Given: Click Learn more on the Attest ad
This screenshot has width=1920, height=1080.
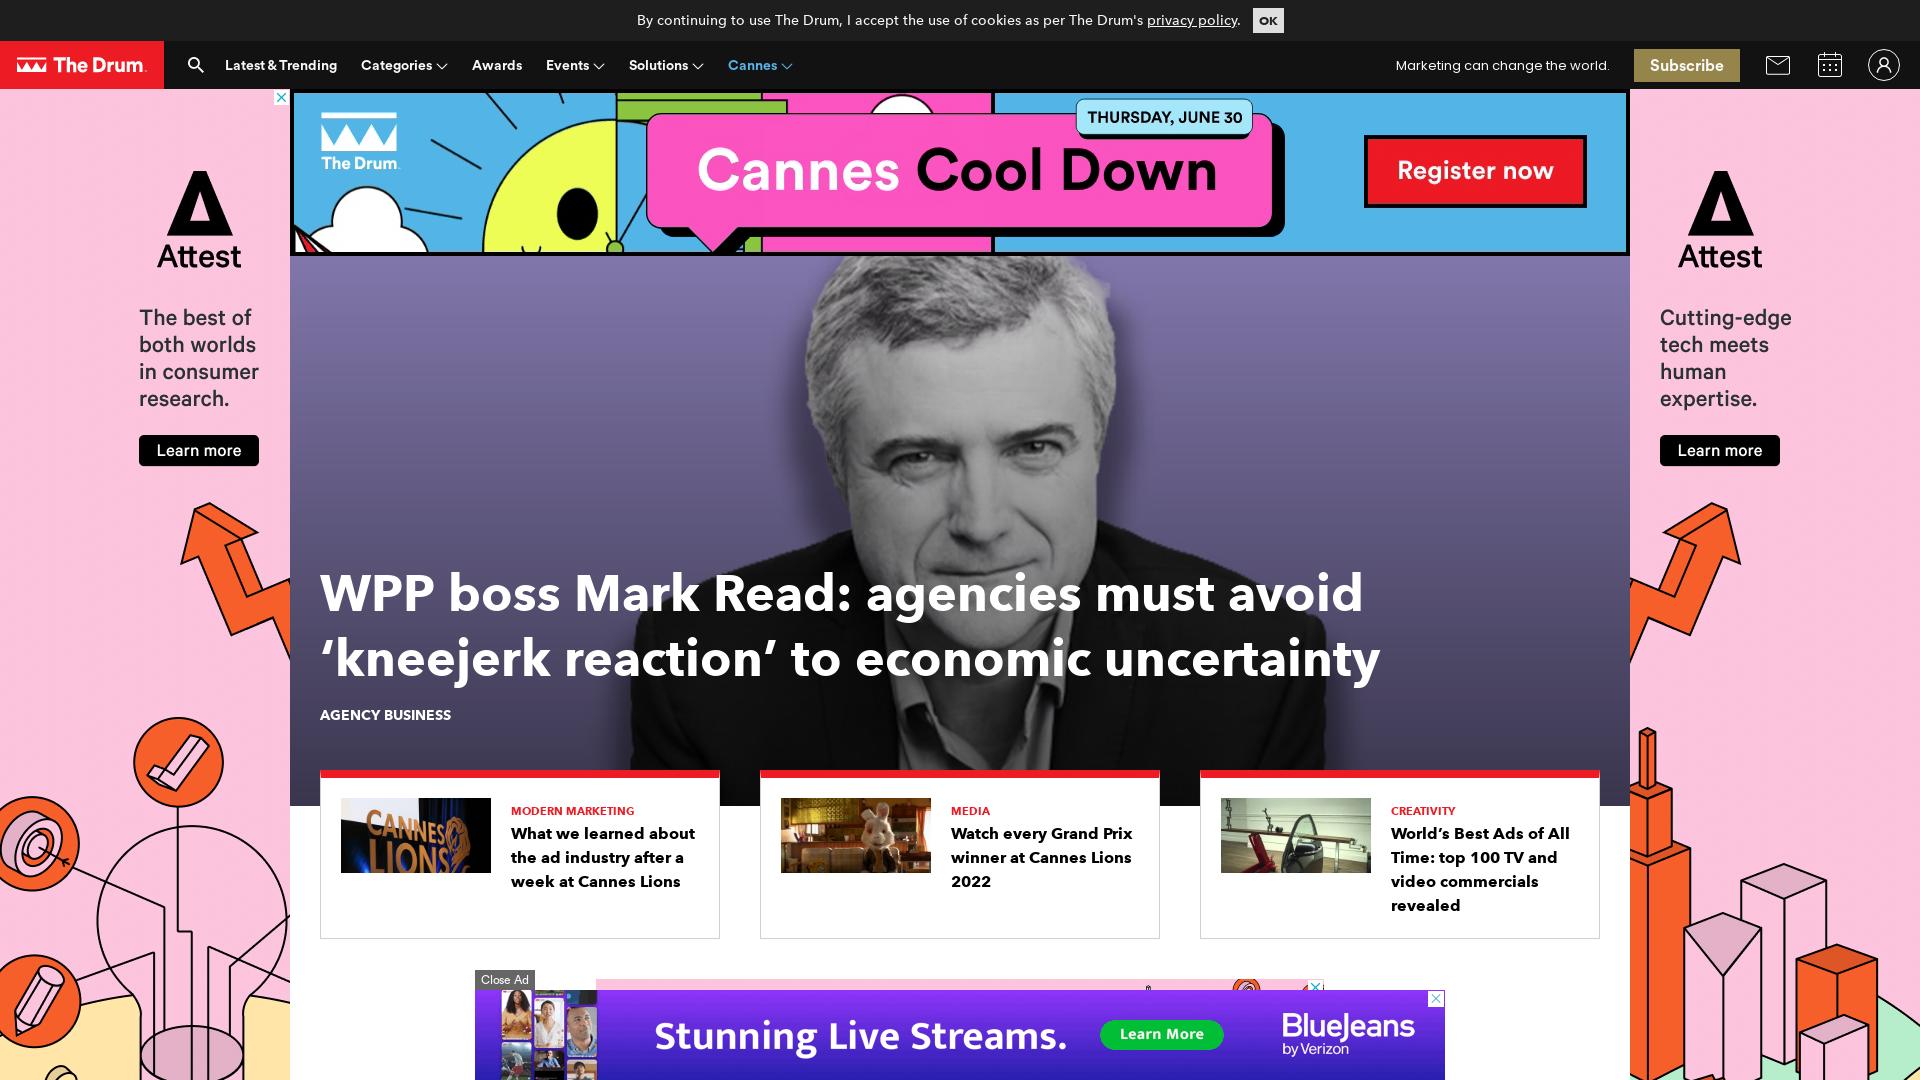Looking at the screenshot, I should [198, 450].
